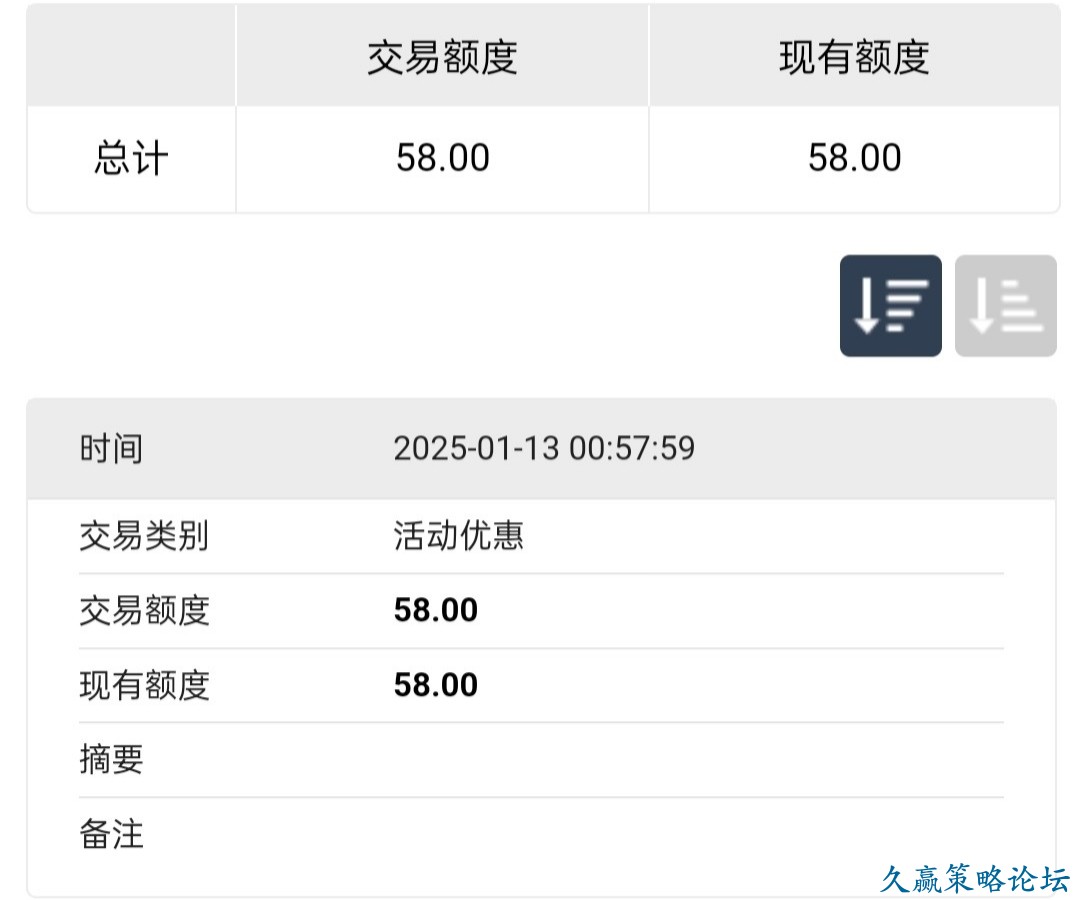
Task: Click the 现有额度 label in record details
Action: (x=144, y=685)
